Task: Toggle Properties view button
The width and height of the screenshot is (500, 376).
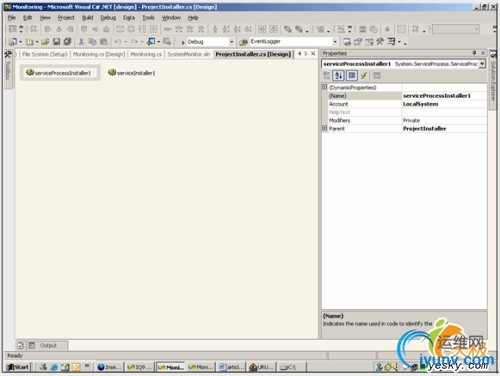Action: pyautogui.click(x=352, y=76)
